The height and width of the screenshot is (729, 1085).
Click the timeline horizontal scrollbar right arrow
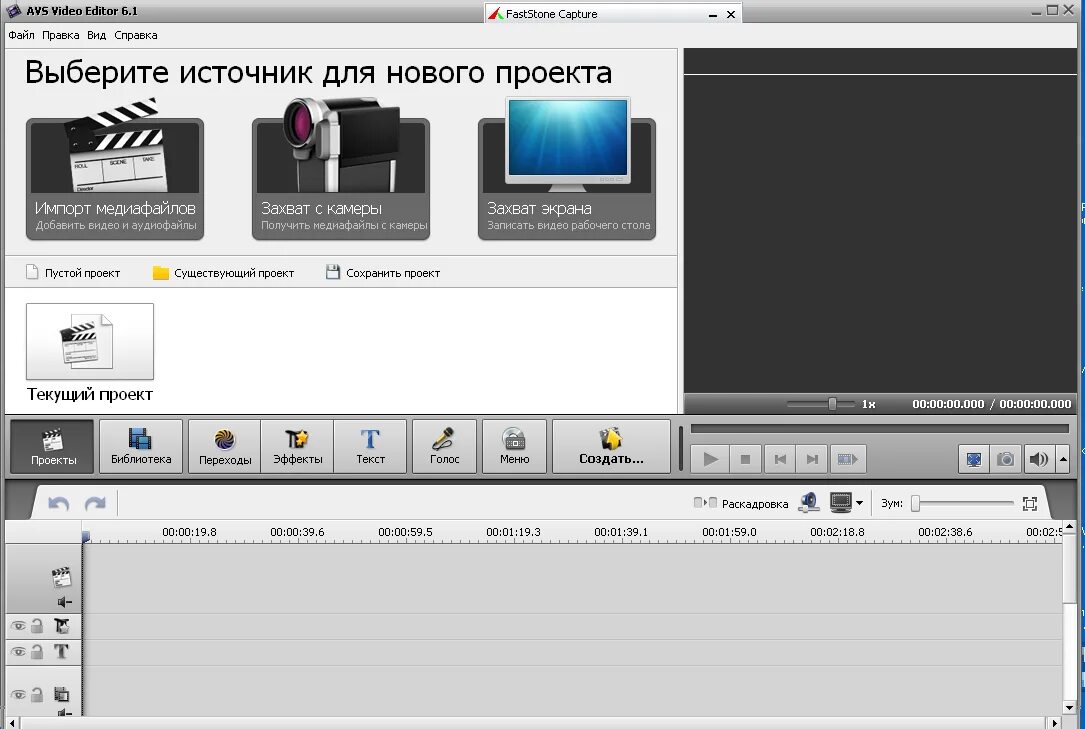click(x=1055, y=723)
